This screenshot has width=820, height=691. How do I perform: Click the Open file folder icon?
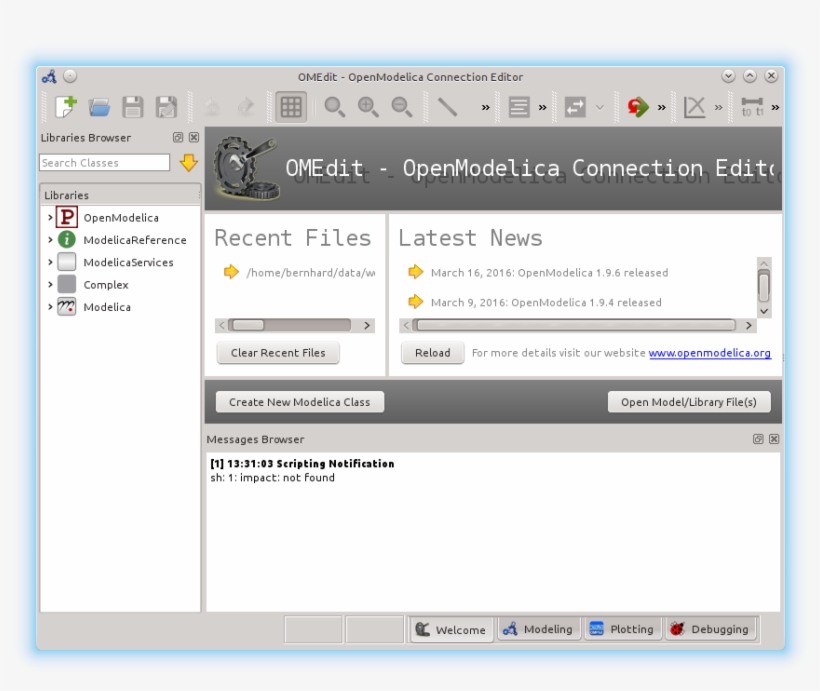(x=99, y=107)
